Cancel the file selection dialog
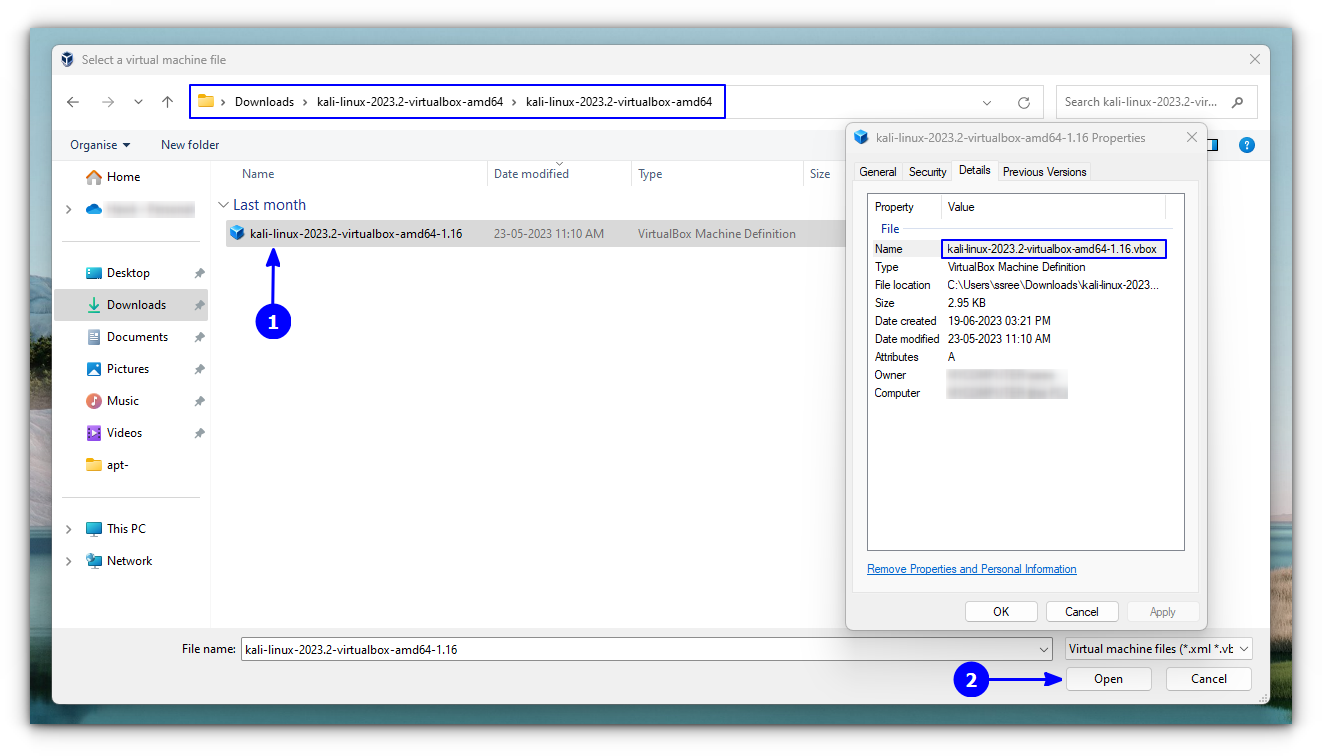This screenshot has width=1322, height=756. 1209,679
